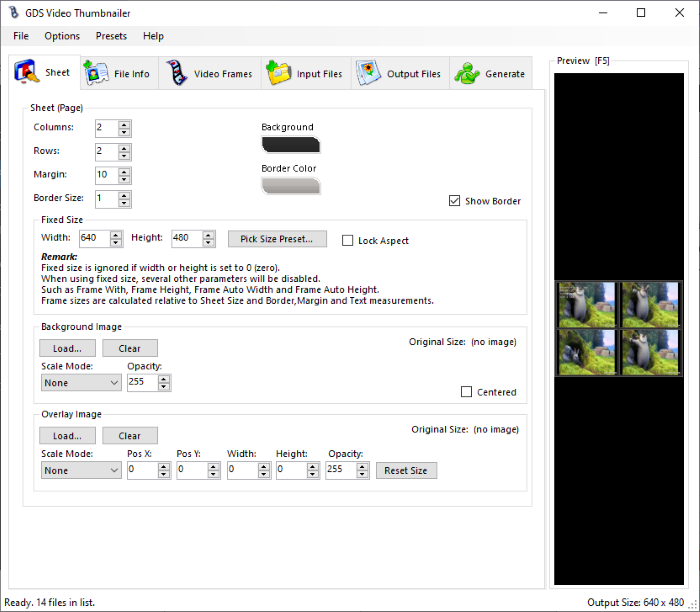Image resolution: width=700 pixels, height=612 pixels.
Task: Click the GDS Video Thumbnailer title bar icon
Action: [x=14, y=12]
